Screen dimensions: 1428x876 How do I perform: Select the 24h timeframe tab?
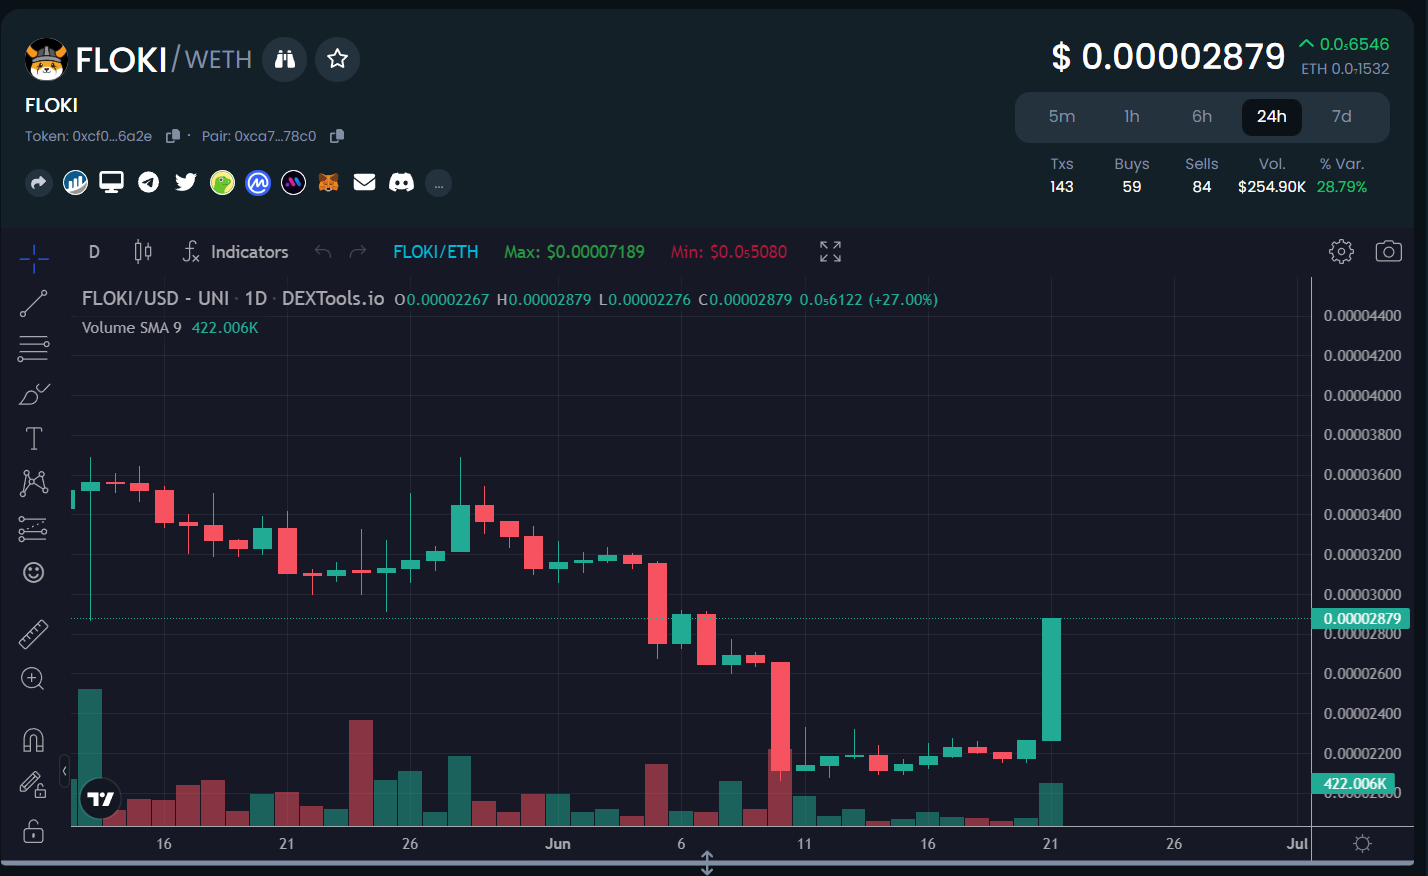point(1272,117)
